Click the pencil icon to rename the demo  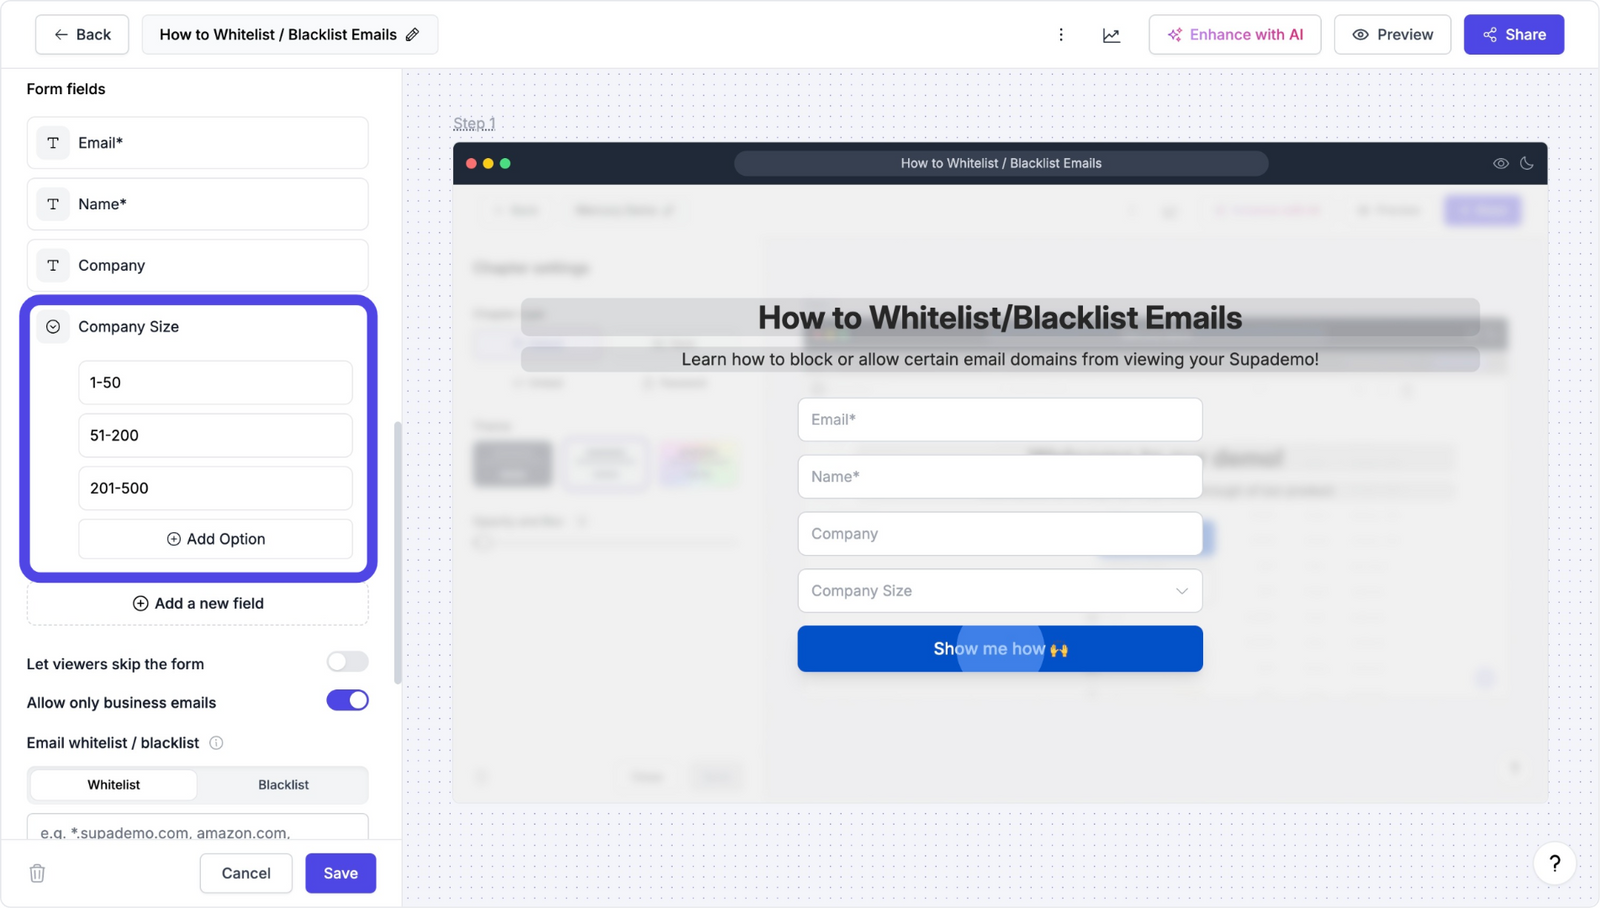[x=412, y=35]
